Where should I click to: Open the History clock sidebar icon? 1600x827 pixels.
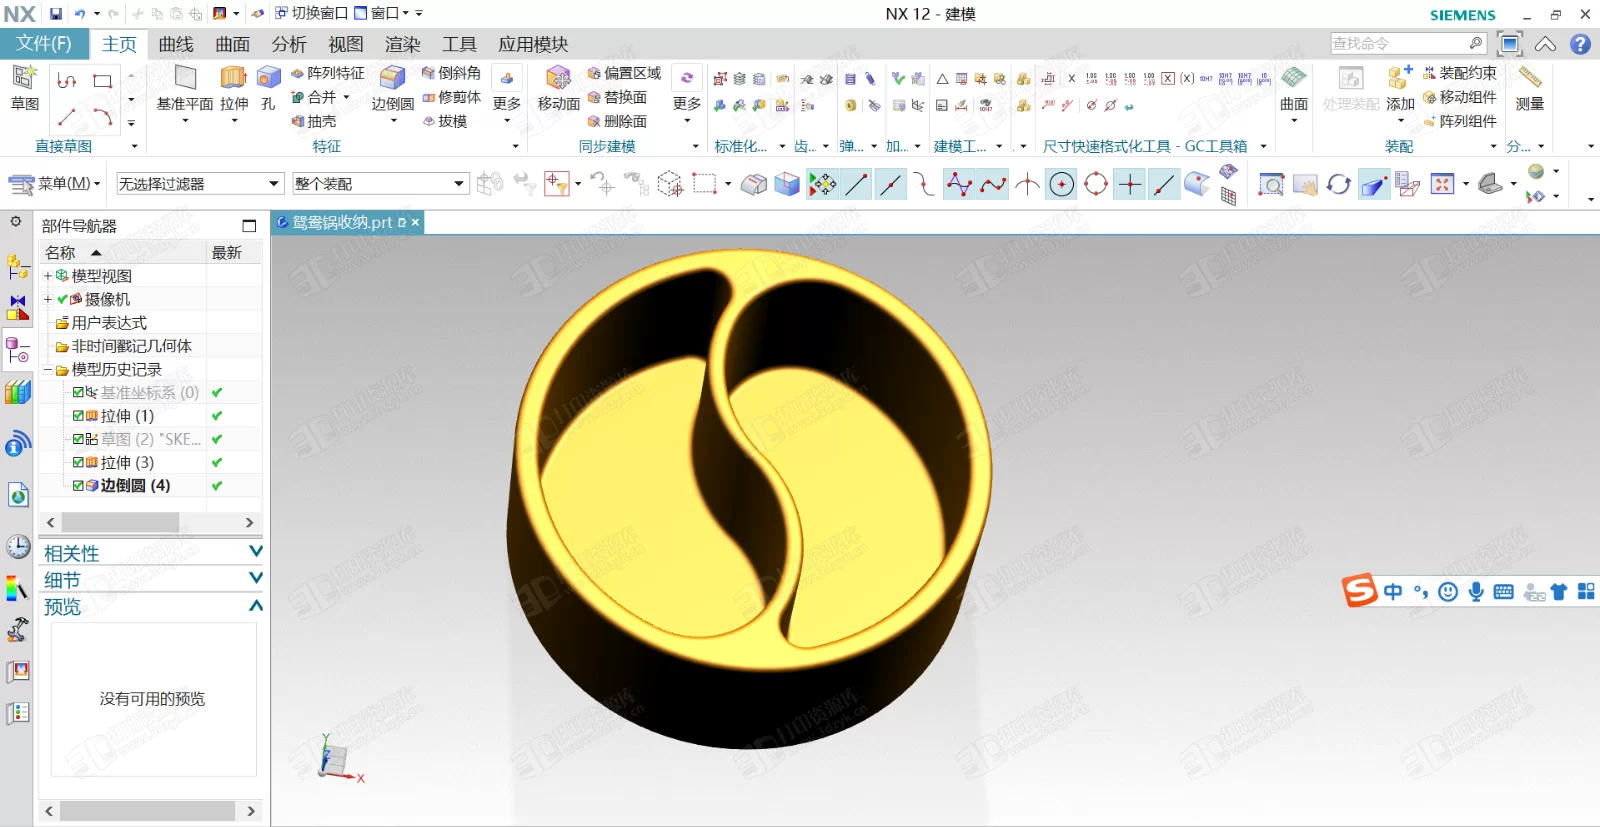(18, 546)
